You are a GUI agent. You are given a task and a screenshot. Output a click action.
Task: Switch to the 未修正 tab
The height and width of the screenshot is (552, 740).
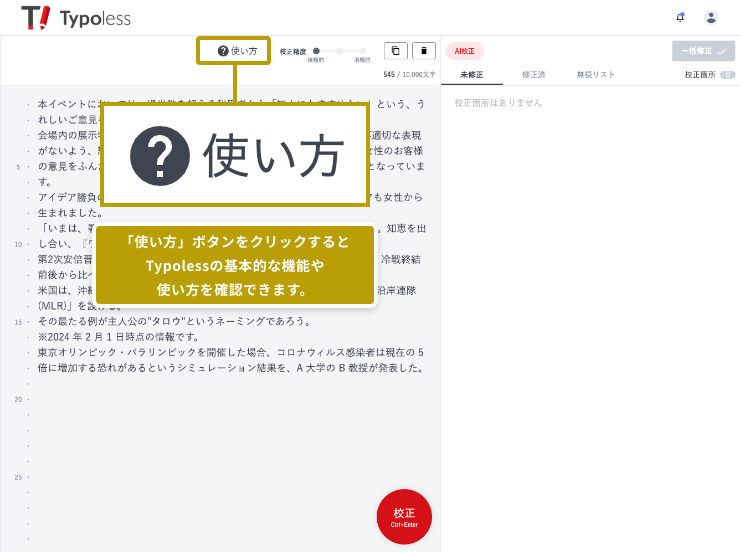tap(472, 75)
